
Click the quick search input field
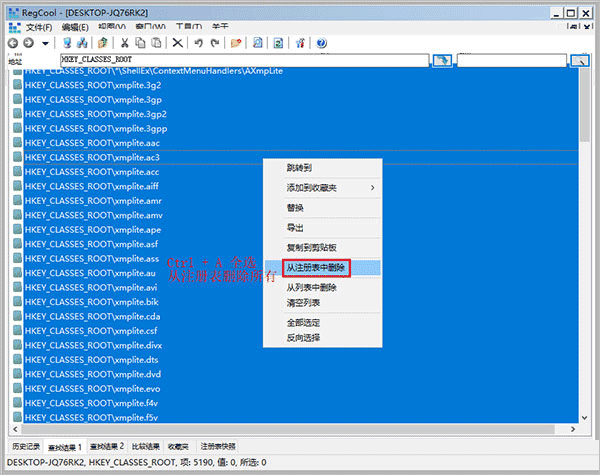coord(512,60)
